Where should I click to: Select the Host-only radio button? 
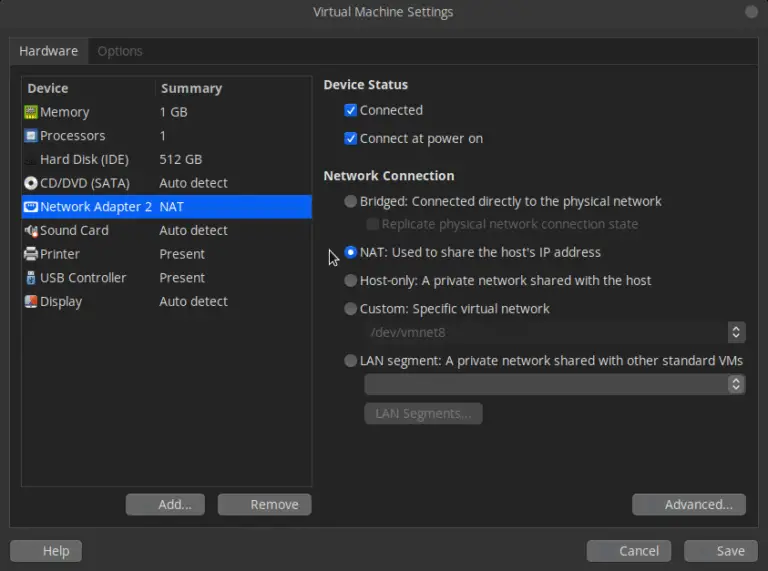(x=350, y=281)
